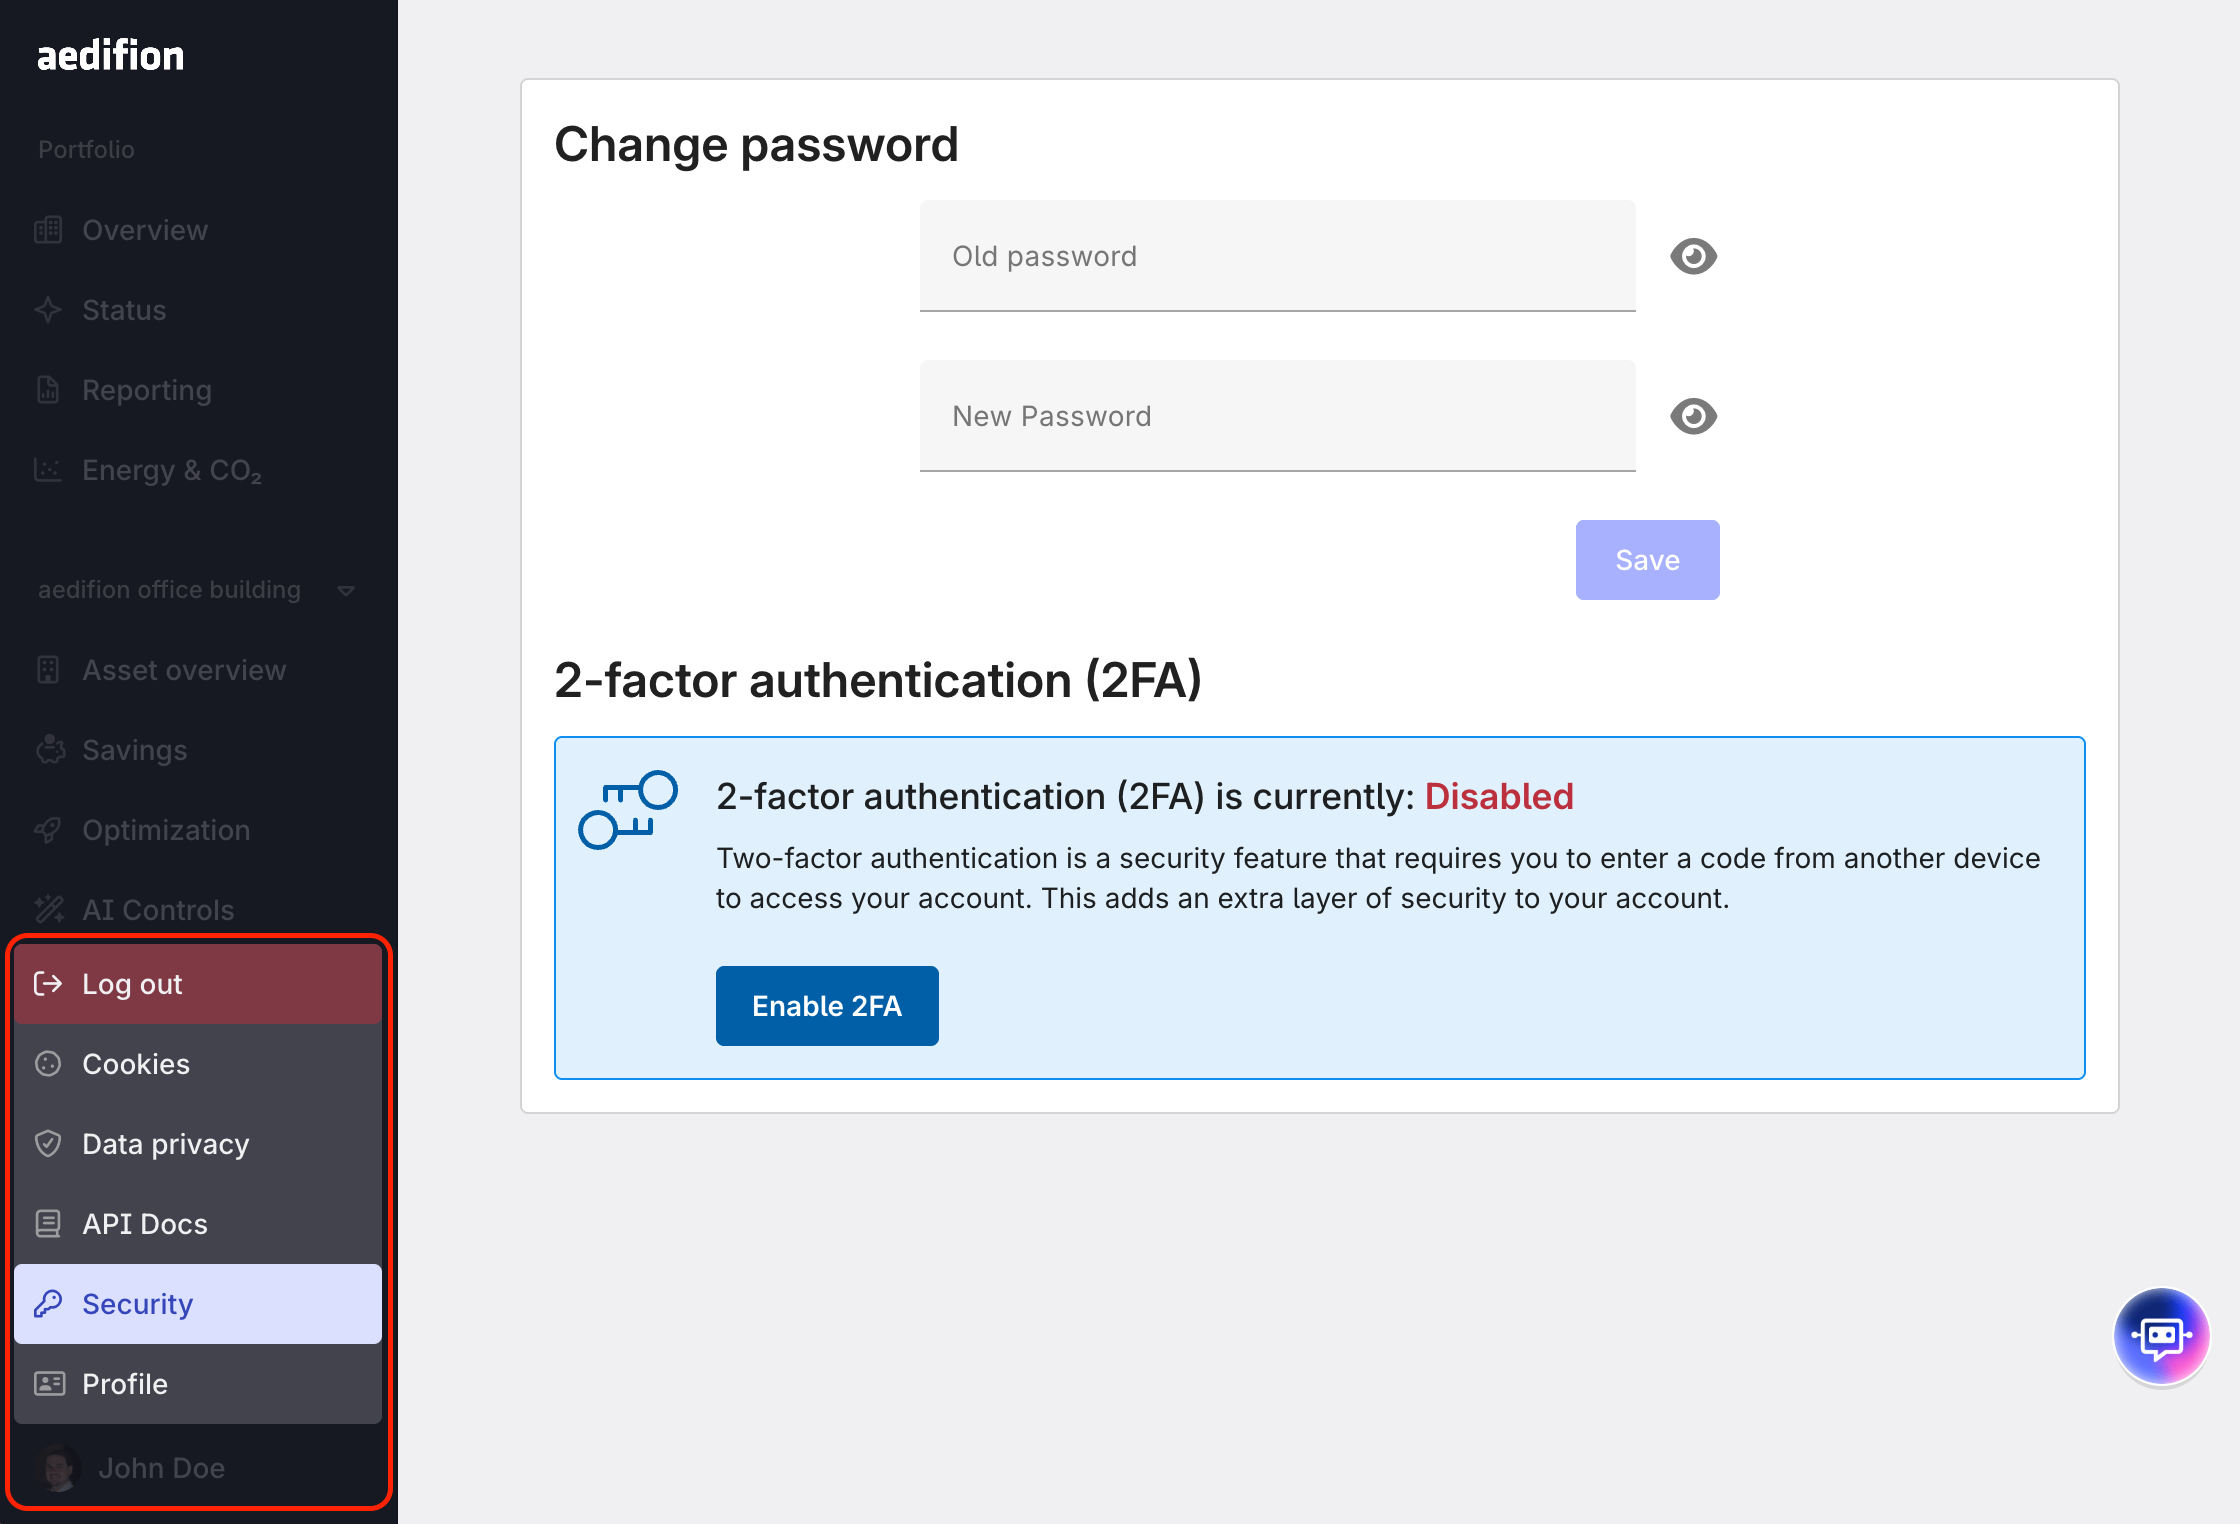Choose Log out from the menu

132,984
